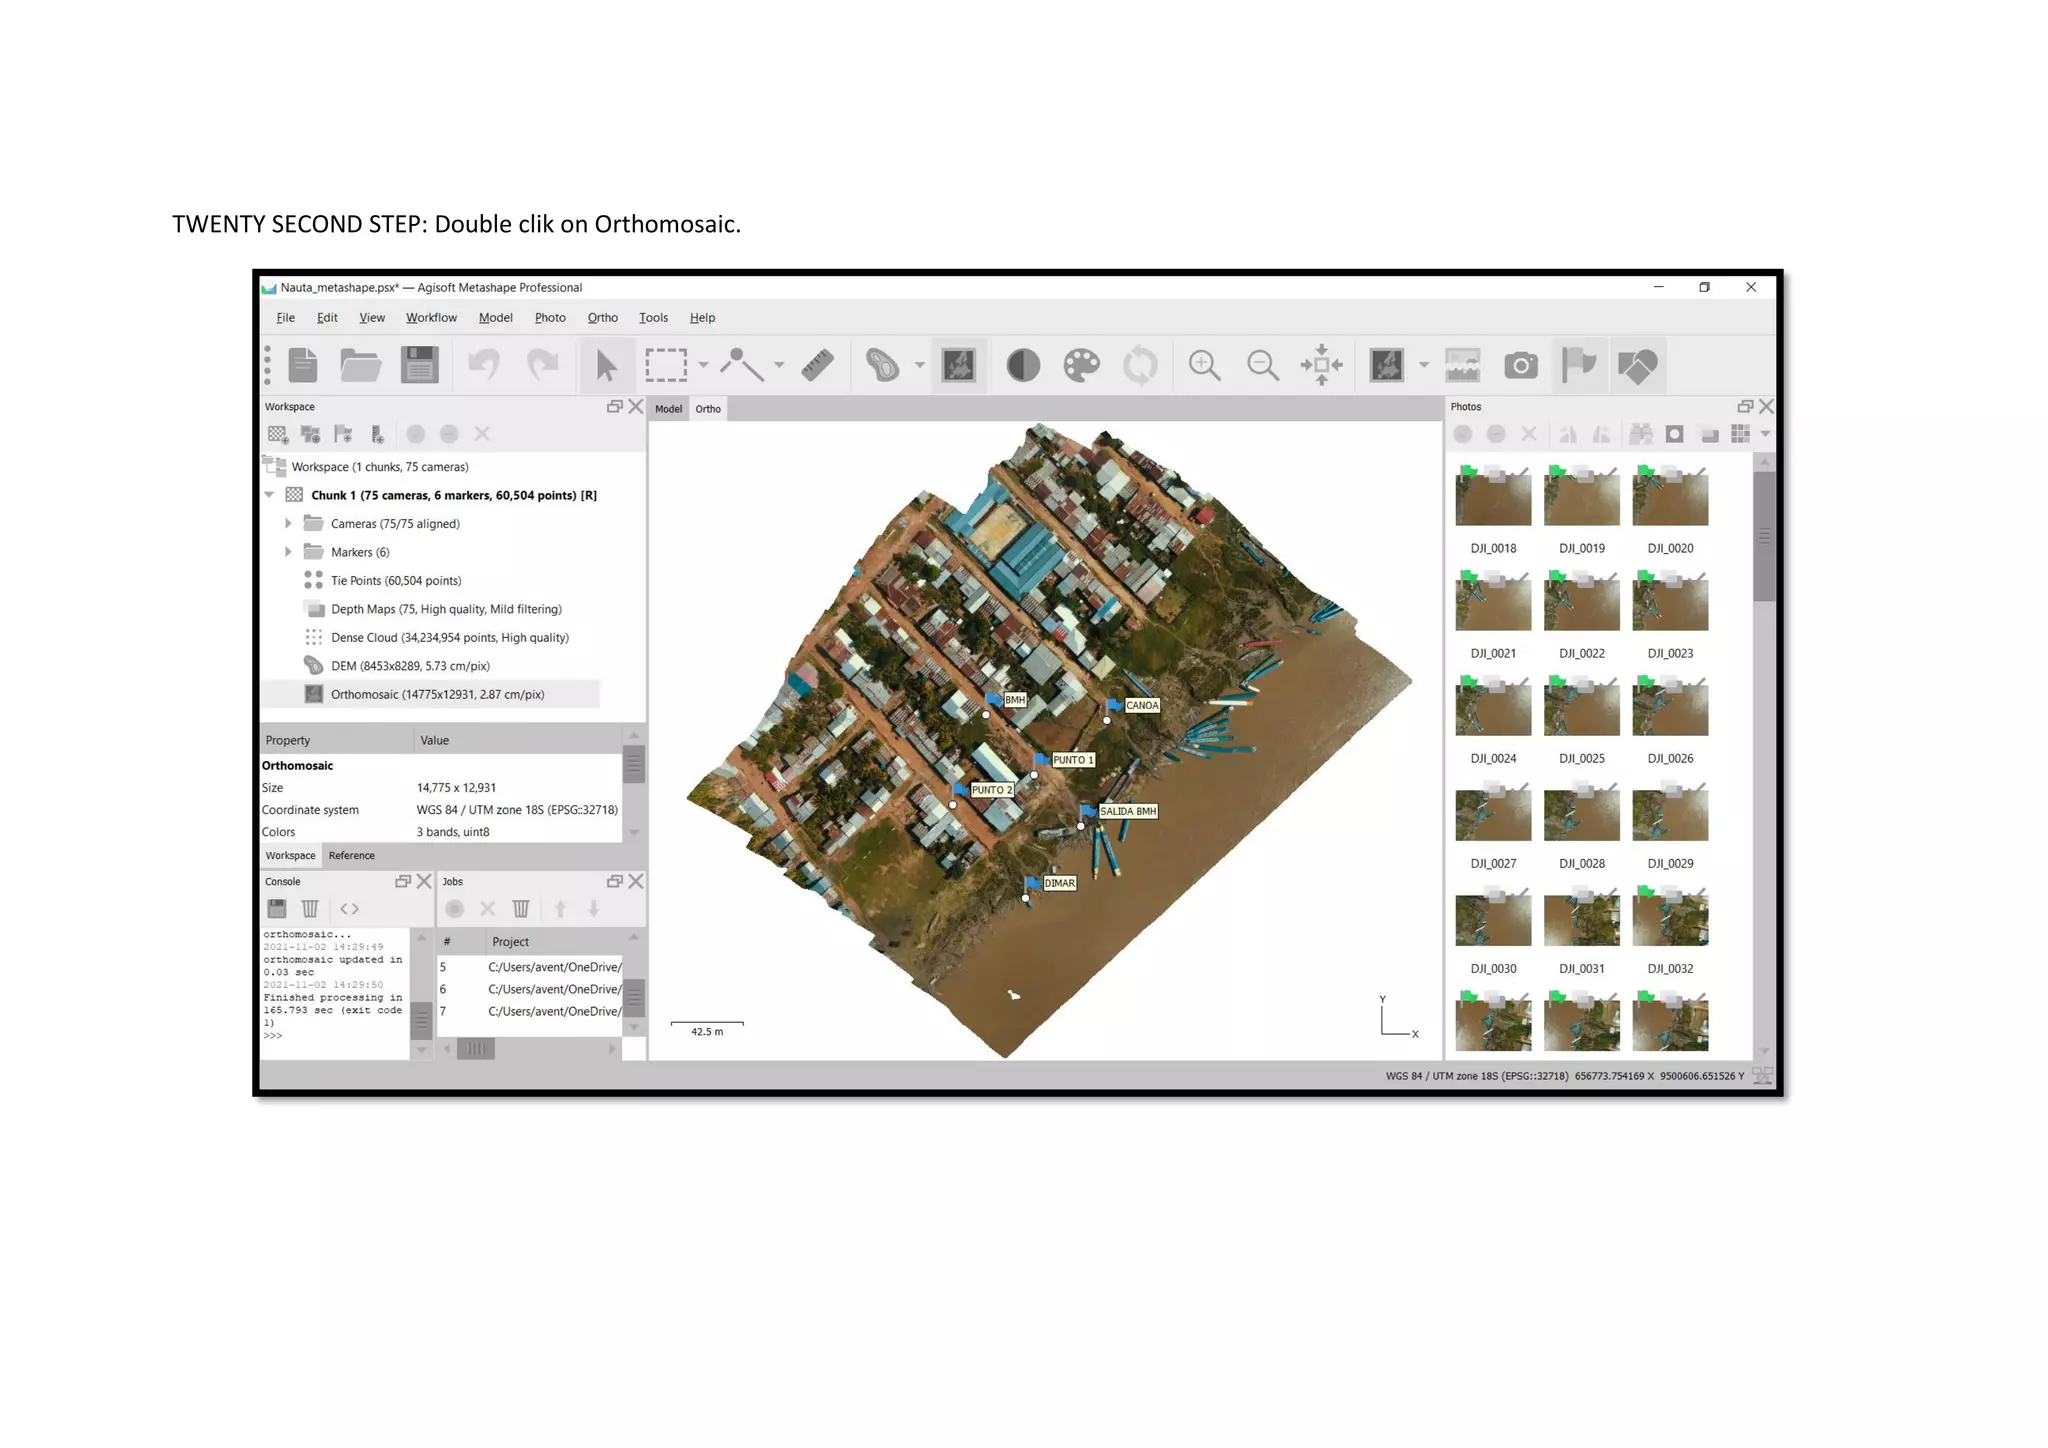Screen dimensions: 2048x1448
Task: Click the Reset View arrows icon
Action: [x=1321, y=365]
